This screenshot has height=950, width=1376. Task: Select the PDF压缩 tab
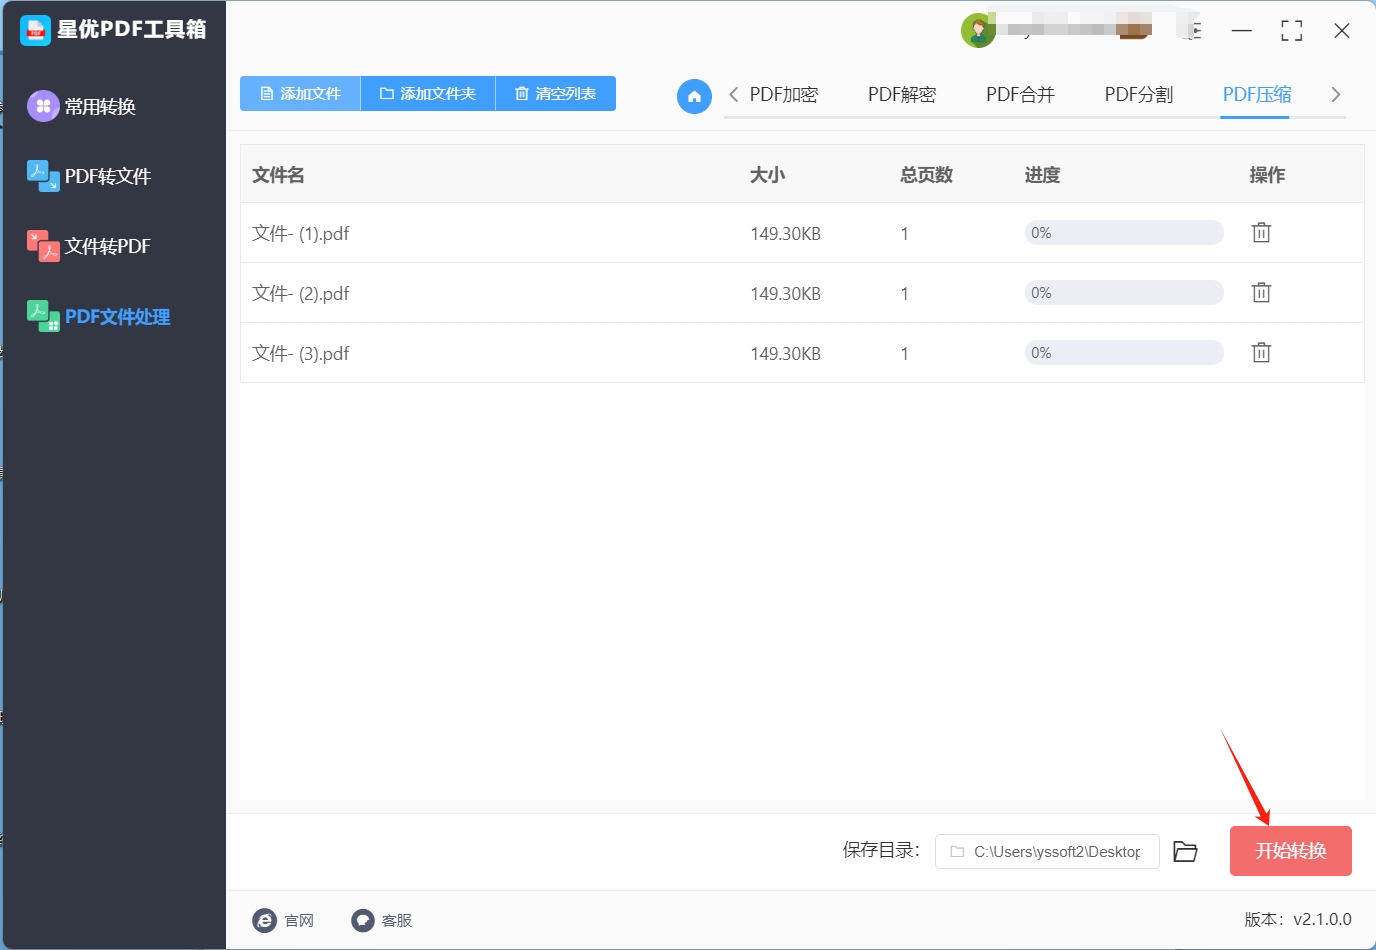[1257, 94]
